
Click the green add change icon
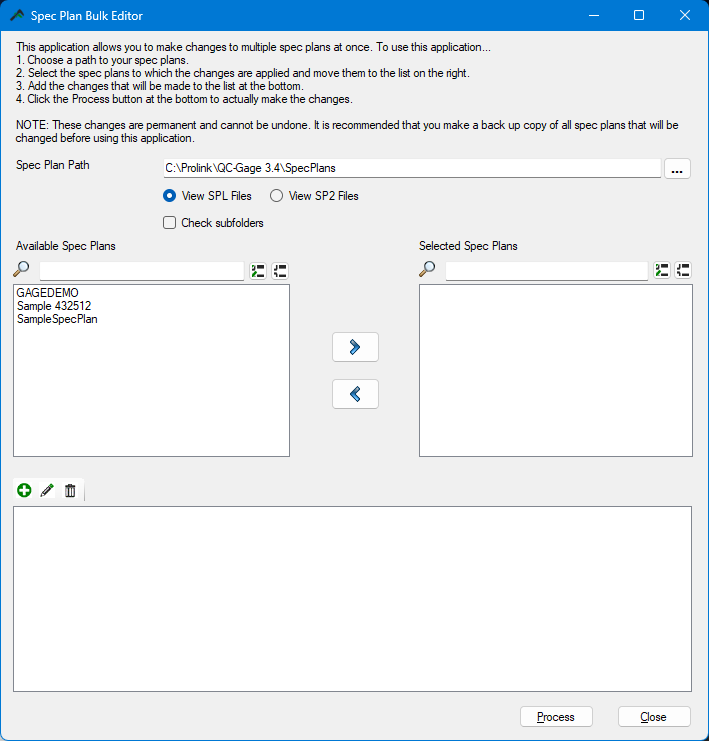pyautogui.click(x=24, y=490)
